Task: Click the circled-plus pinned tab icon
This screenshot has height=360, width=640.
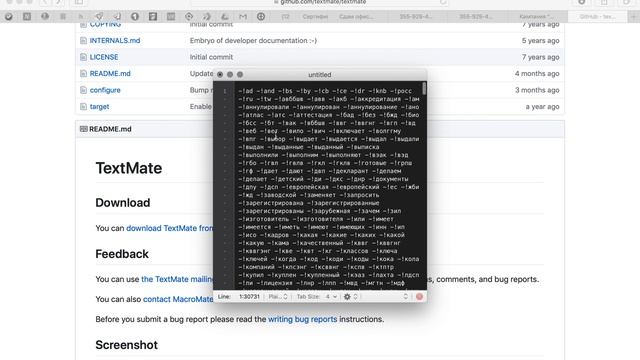Action: click(261, 17)
